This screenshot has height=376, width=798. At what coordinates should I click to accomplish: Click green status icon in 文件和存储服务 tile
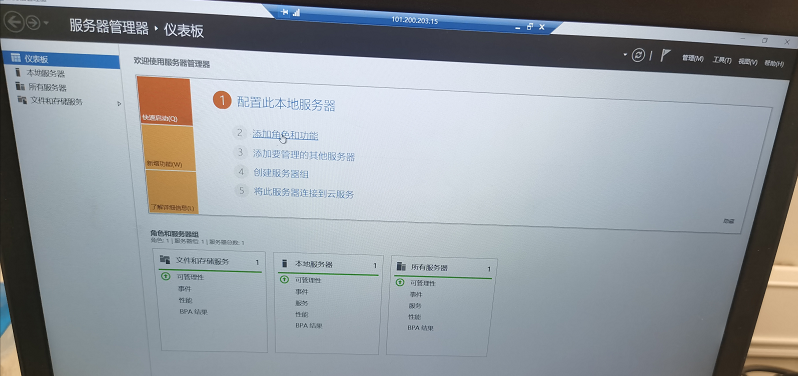[165, 276]
